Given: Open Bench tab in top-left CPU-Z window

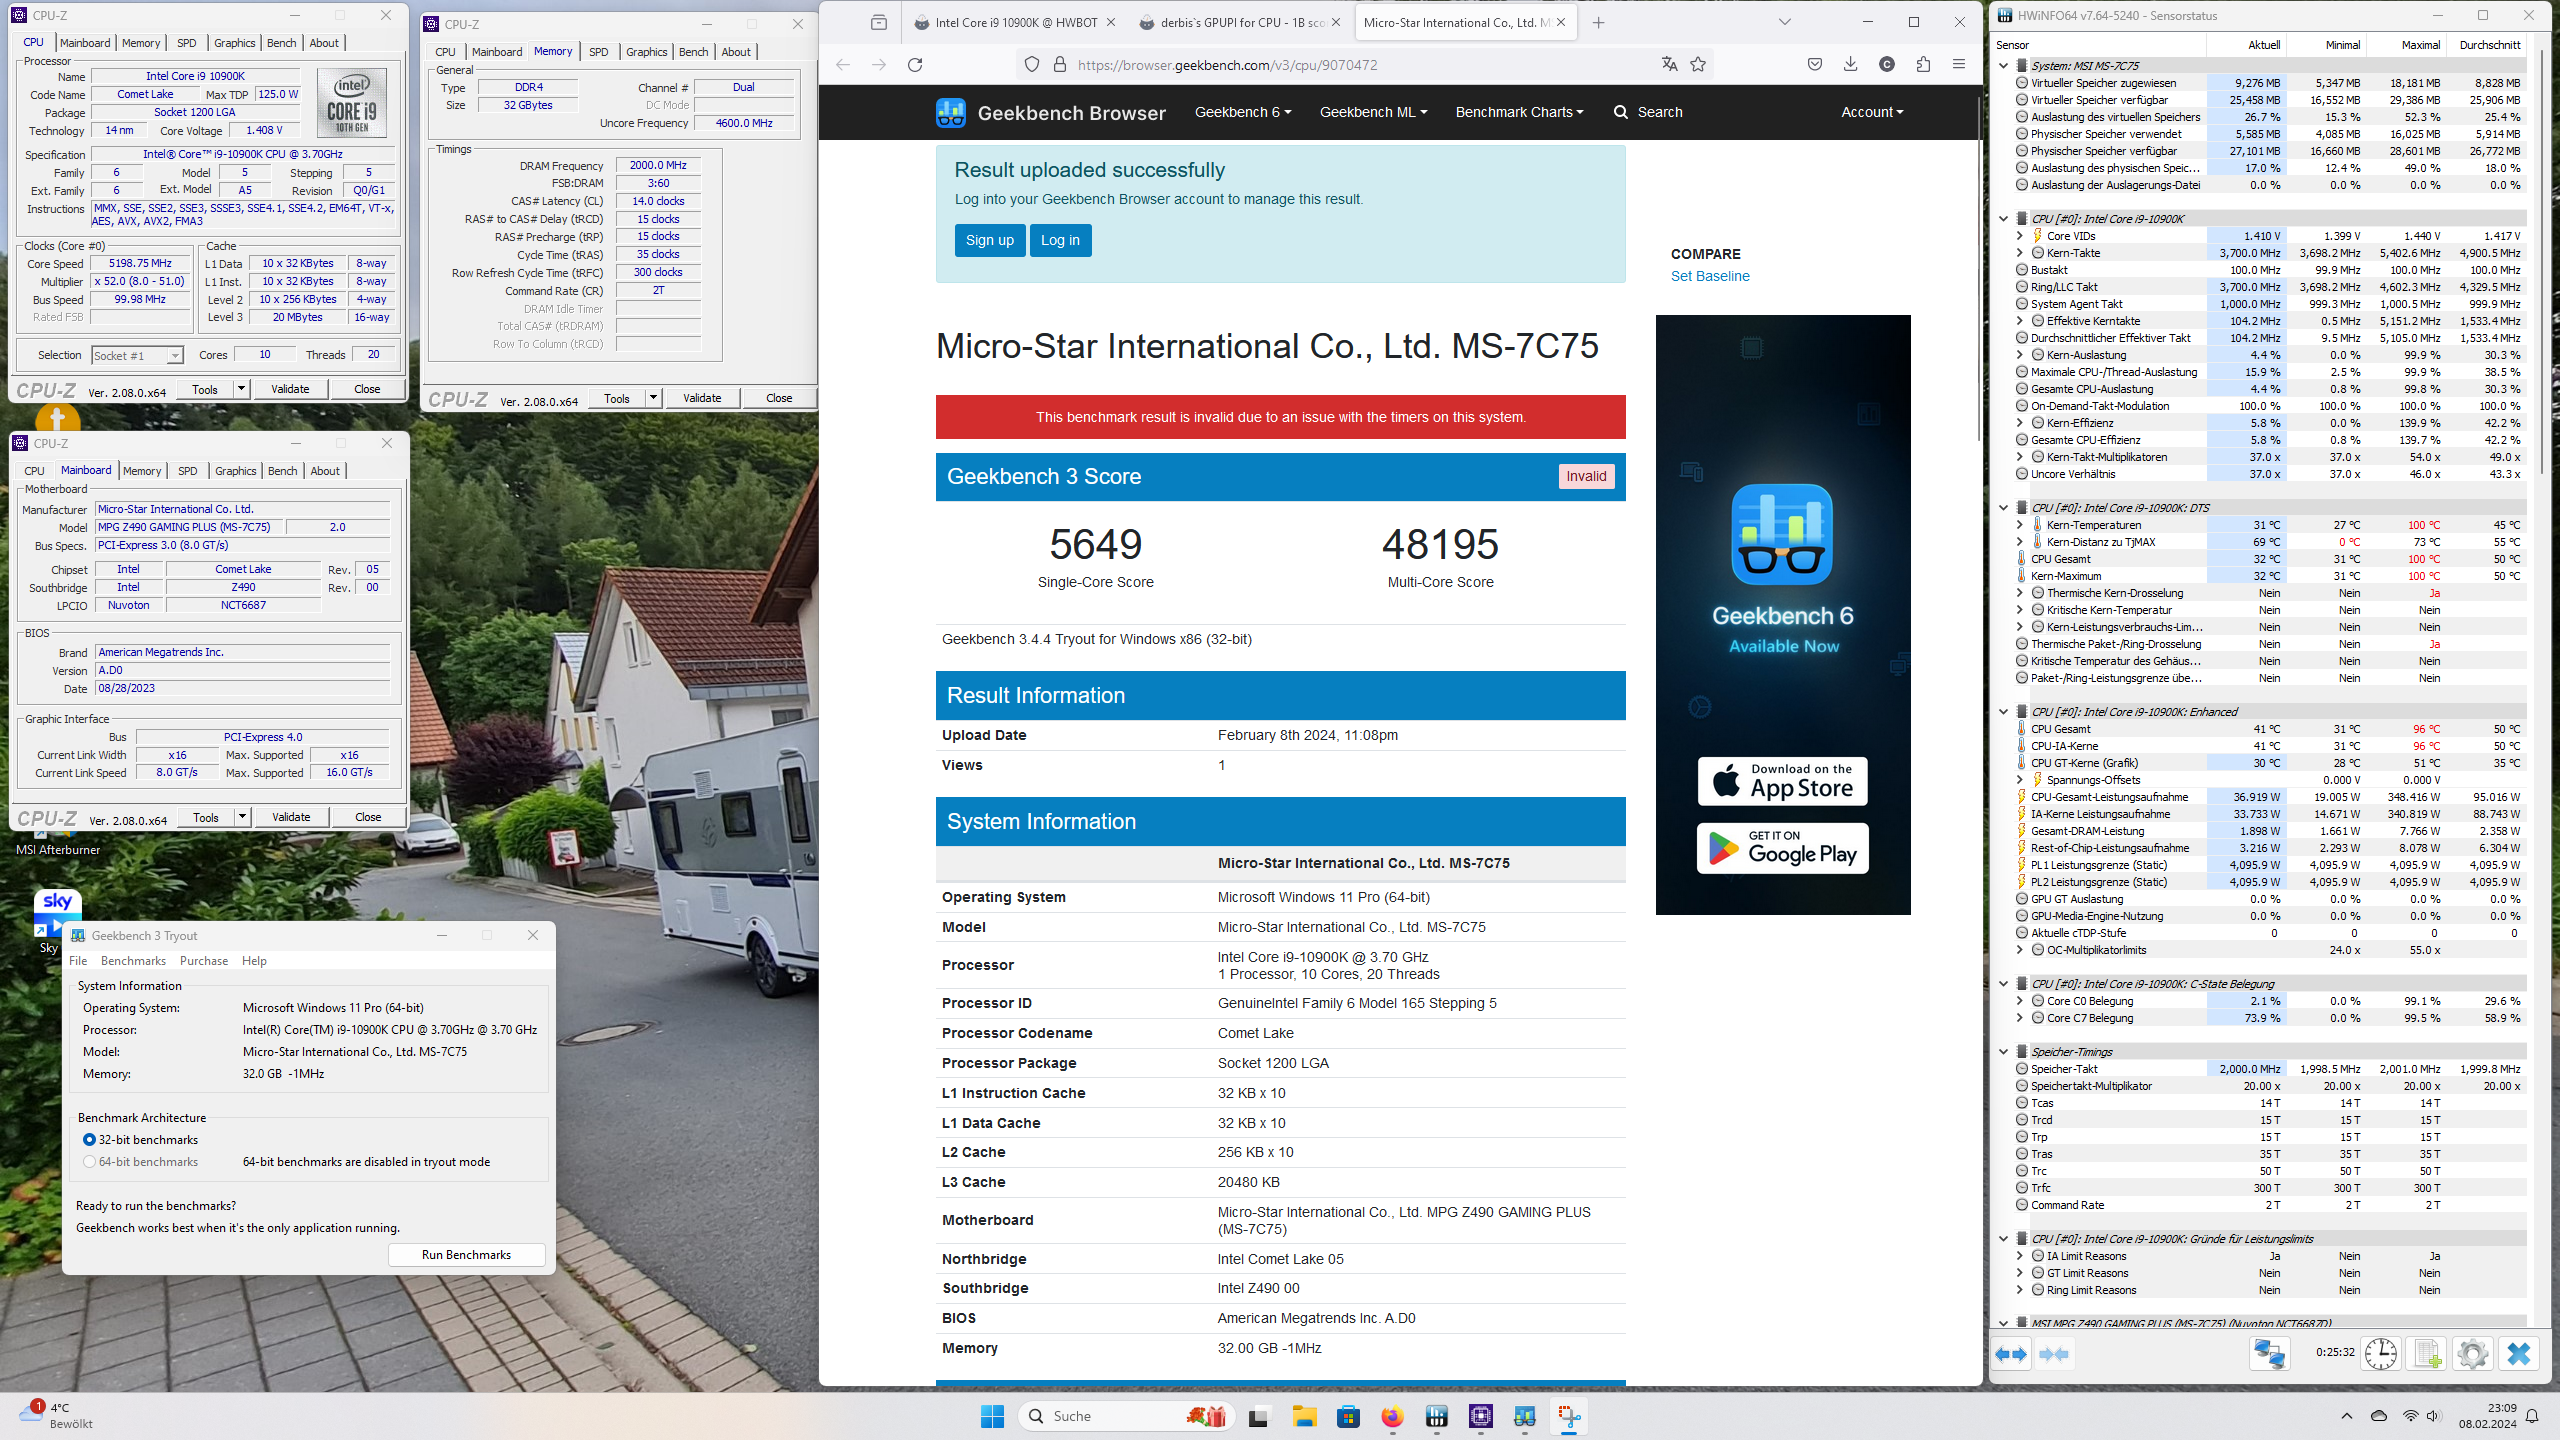Looking at the screenshot, I should point(282,43).
